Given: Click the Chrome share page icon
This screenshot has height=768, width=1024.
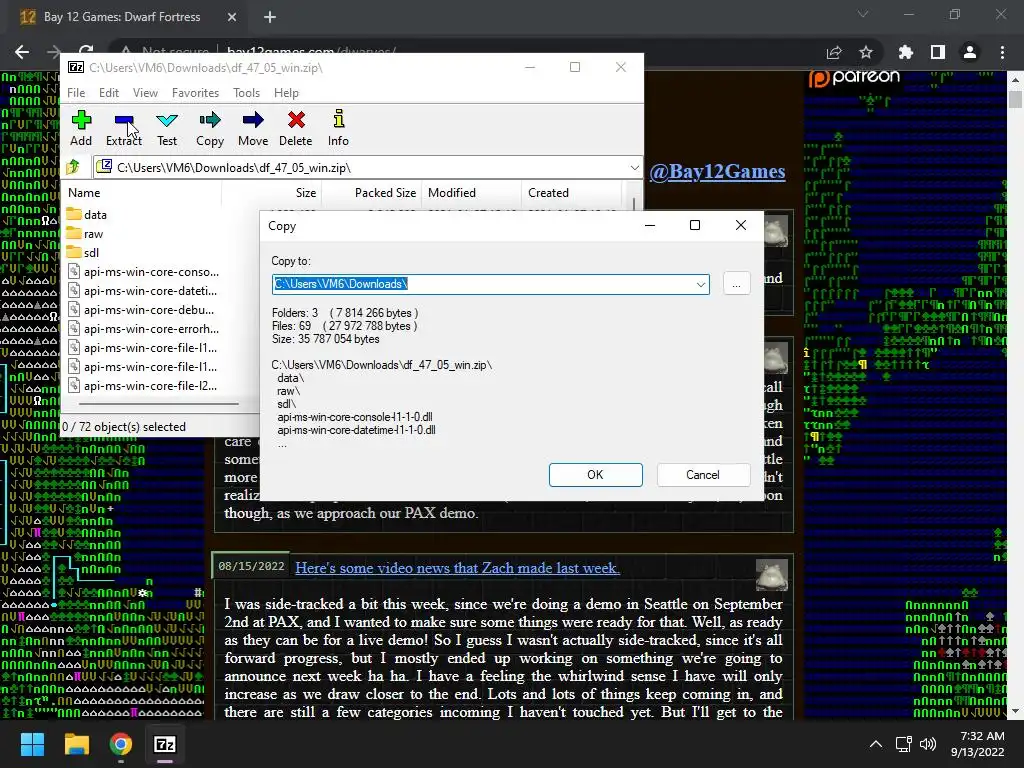Looking at the screenshot, I should coord(834,52).
